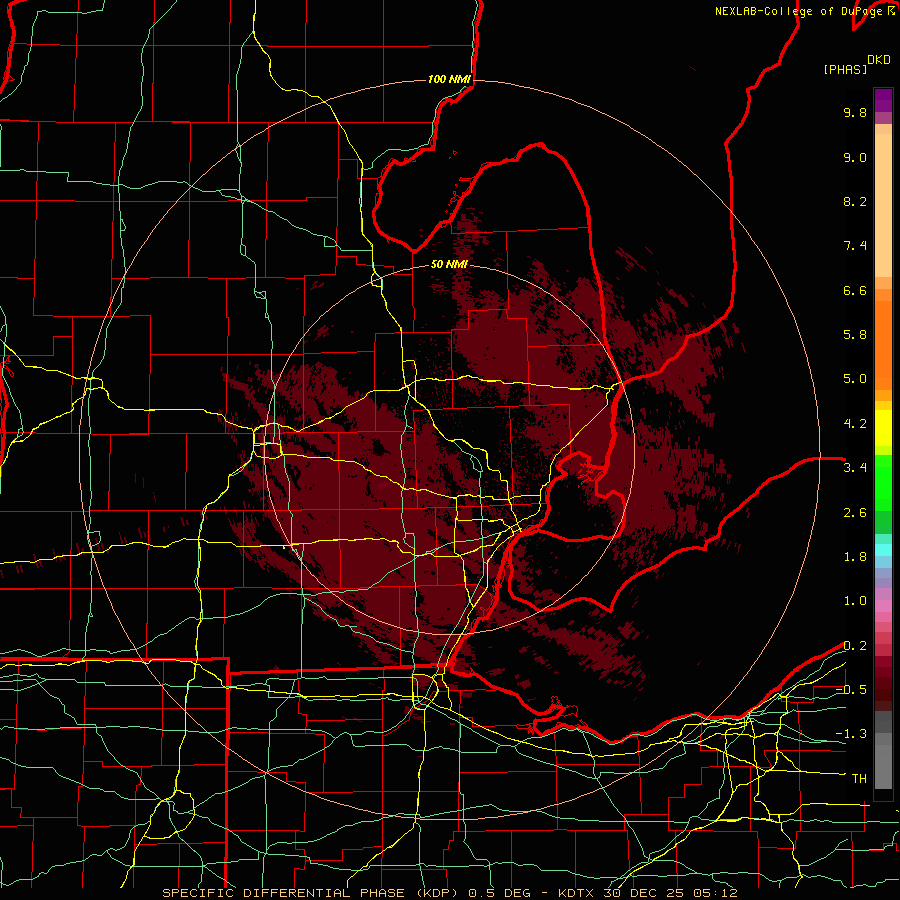
Task: Click the pink segment of the color bar
Action: (883, 606)
